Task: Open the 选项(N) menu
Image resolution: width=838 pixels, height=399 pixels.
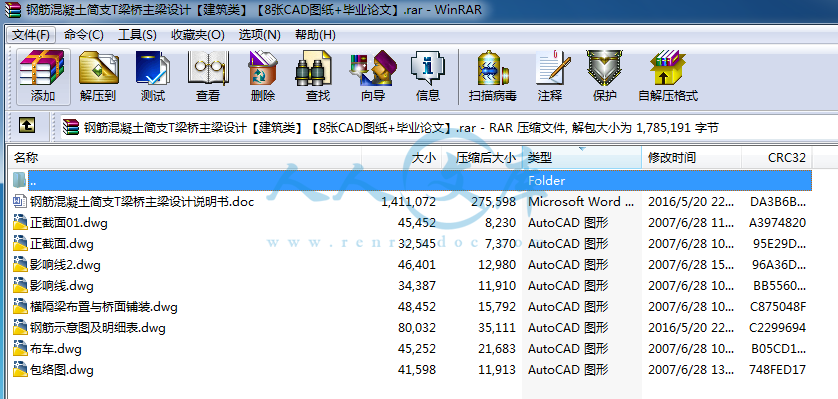Action: coord(259,35)
